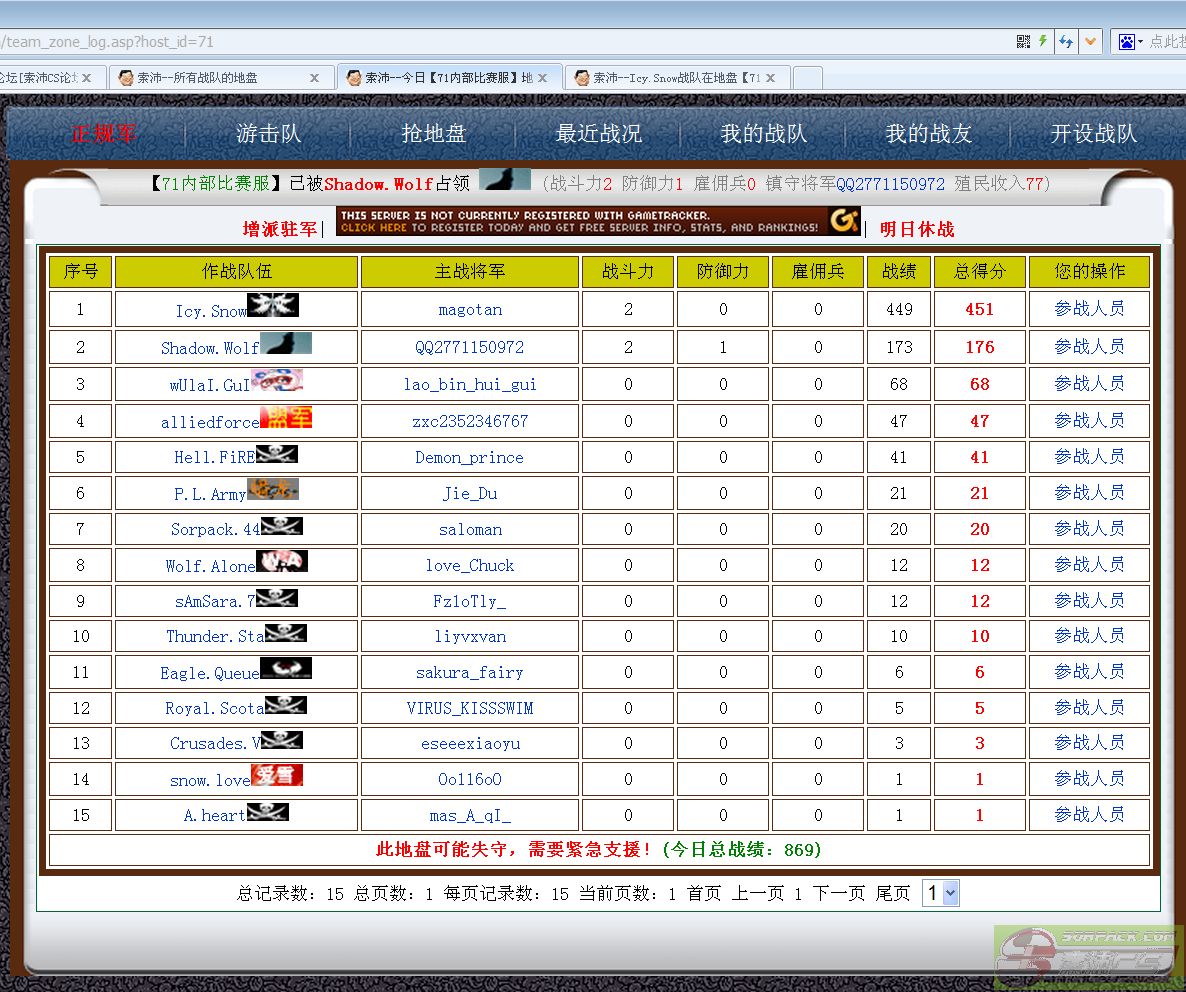Click the 明日休战 link
The image size is (1186, 992).
point(917,229)
